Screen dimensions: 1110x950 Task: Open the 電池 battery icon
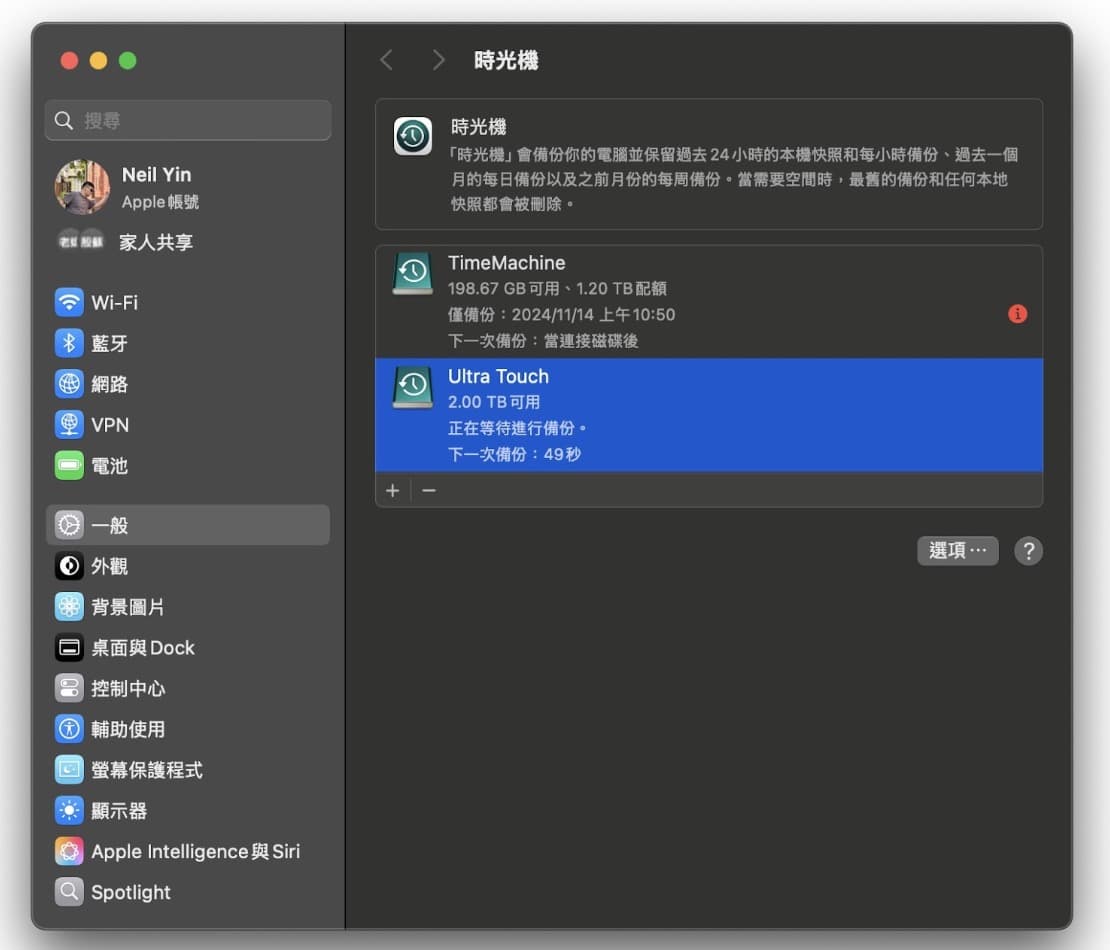point(69,465)
